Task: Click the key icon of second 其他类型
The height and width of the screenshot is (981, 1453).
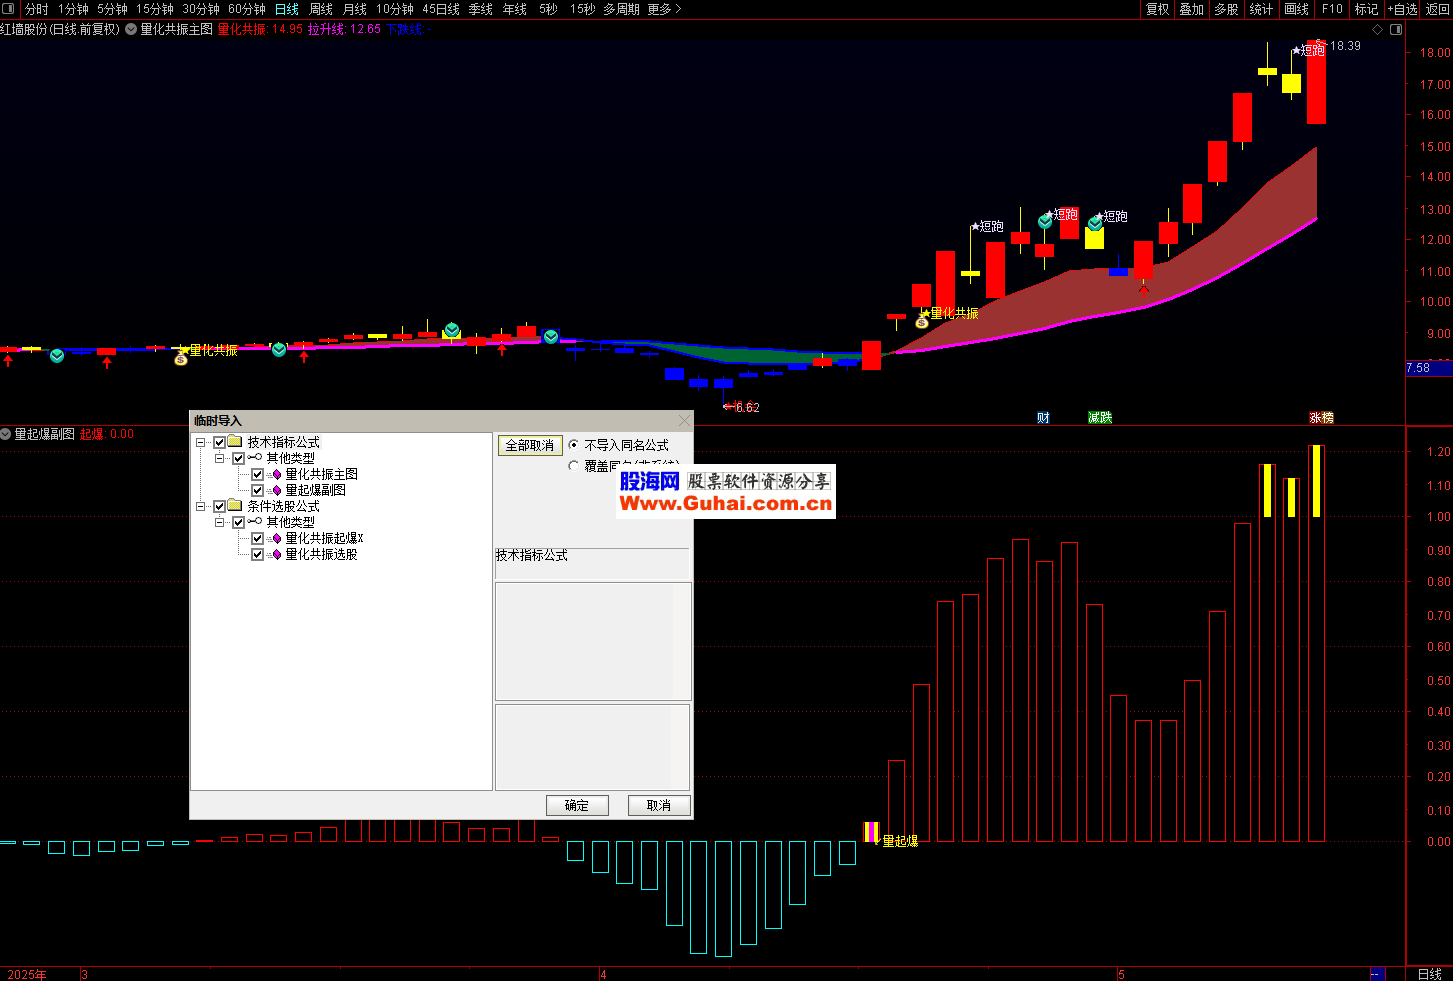Action: [x=255, y=522]
